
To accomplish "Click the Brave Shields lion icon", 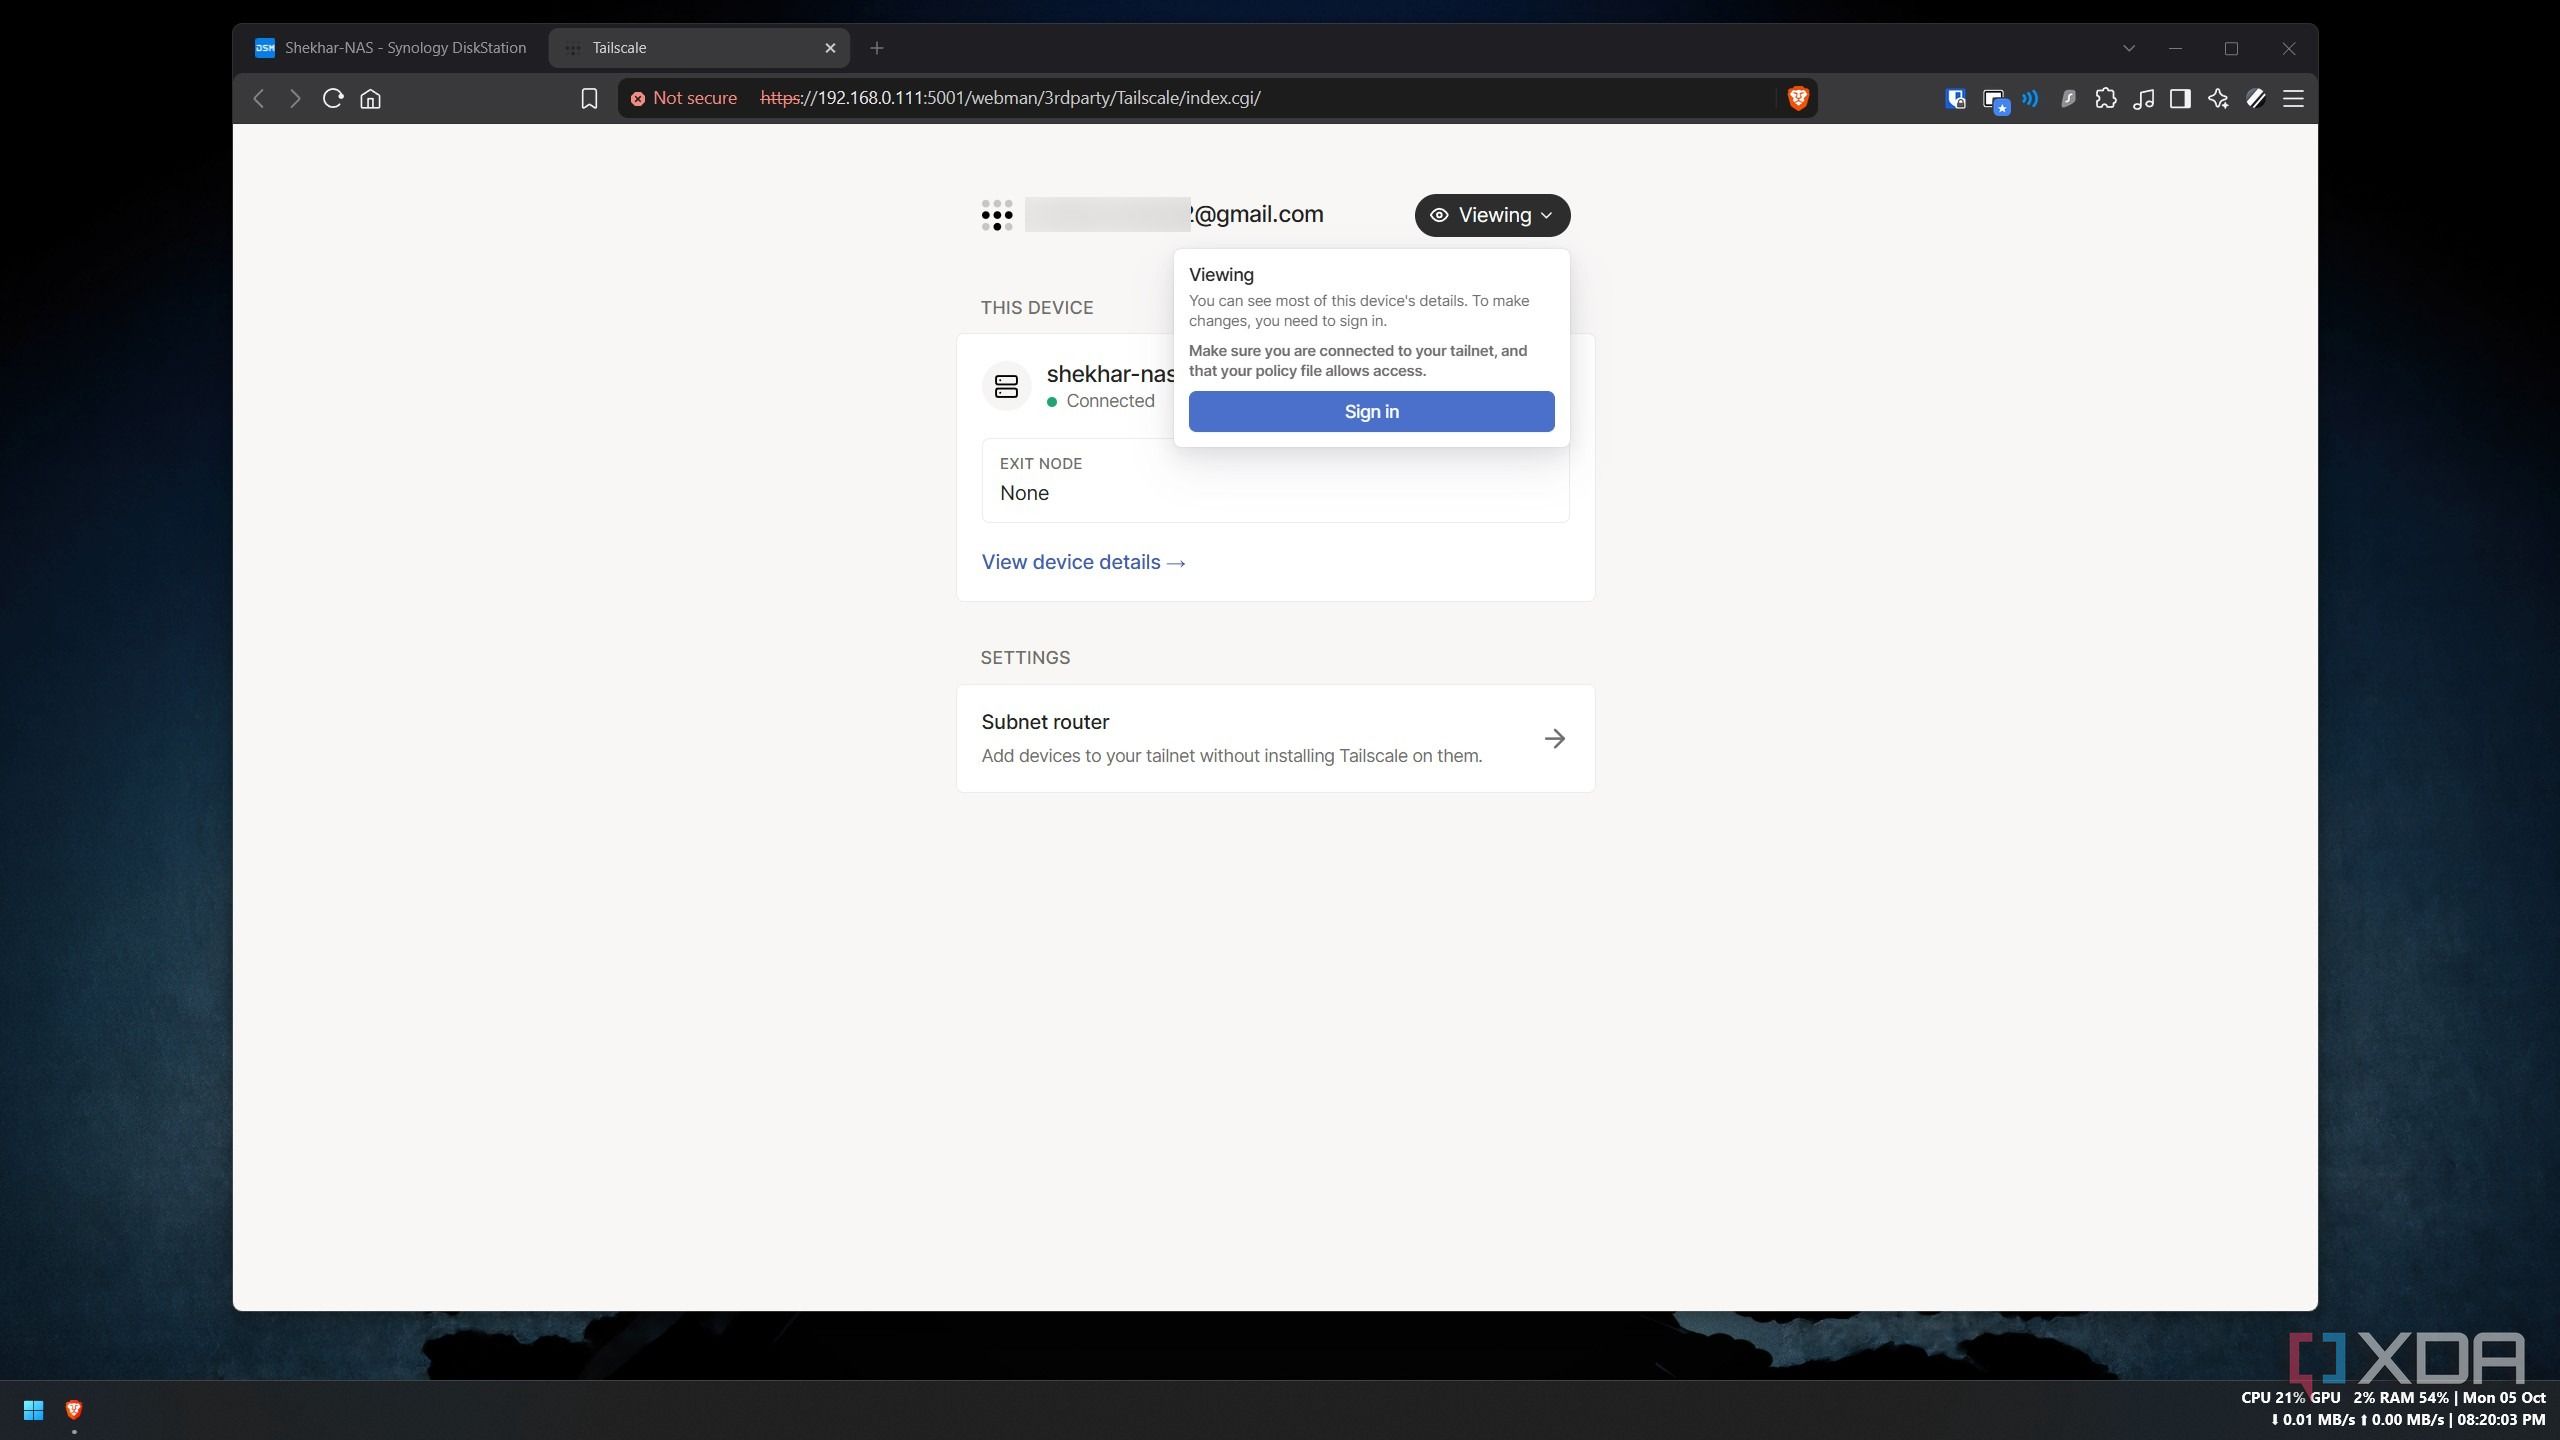I will click(x=1798, y=98).
